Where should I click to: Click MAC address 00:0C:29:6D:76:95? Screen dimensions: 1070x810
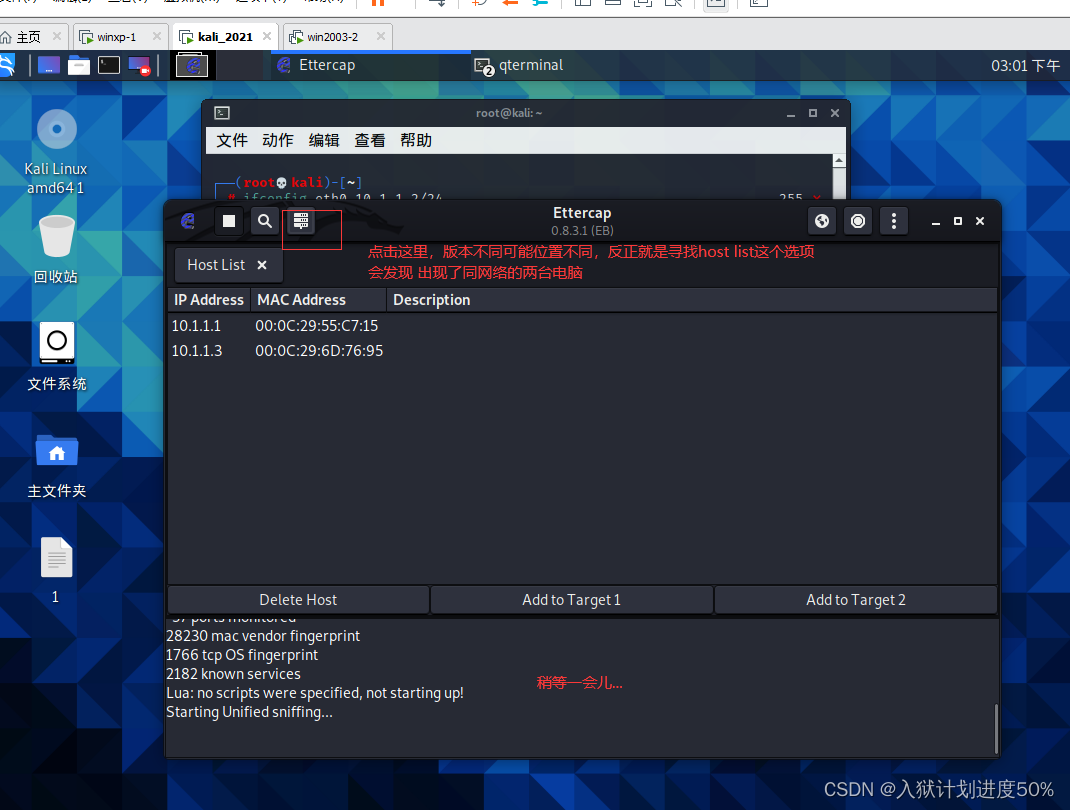(319, 351)
